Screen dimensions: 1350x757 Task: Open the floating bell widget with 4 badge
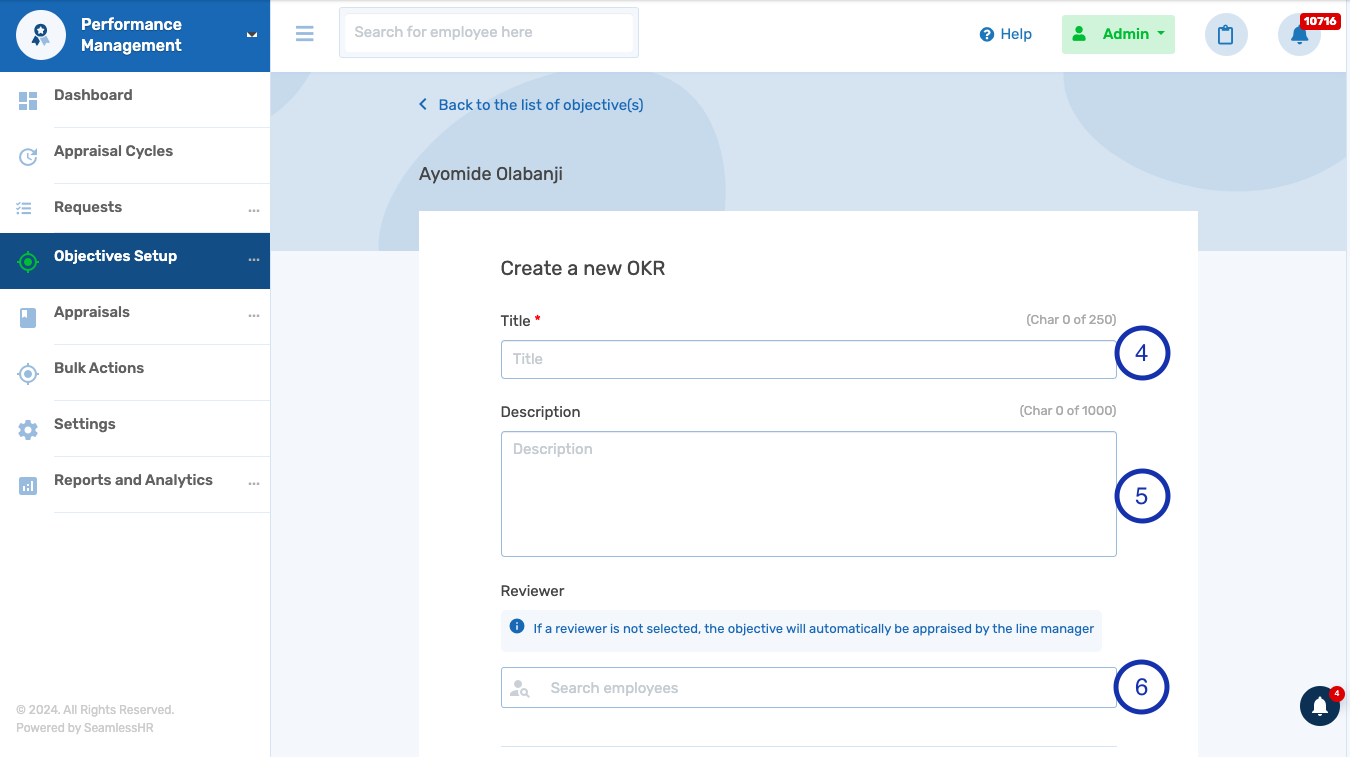pos(1320,706)
